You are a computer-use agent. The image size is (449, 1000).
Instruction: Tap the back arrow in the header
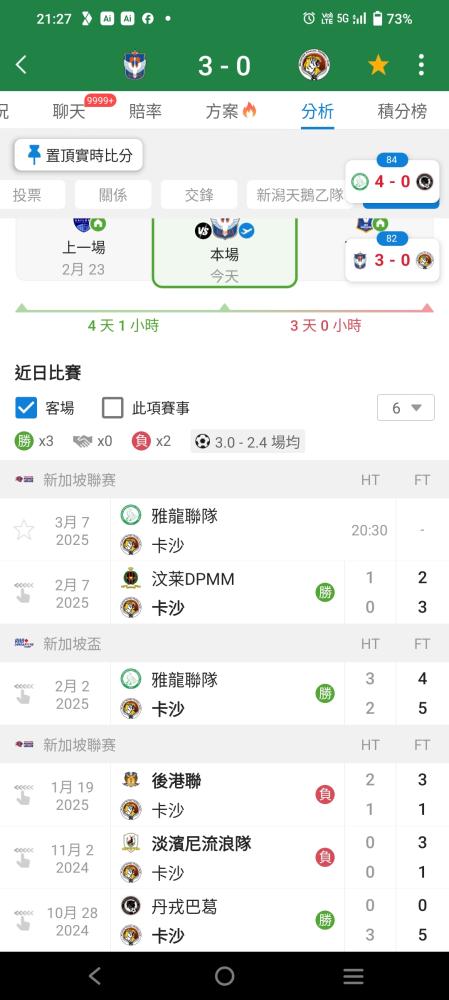click(x=21, y=64)
